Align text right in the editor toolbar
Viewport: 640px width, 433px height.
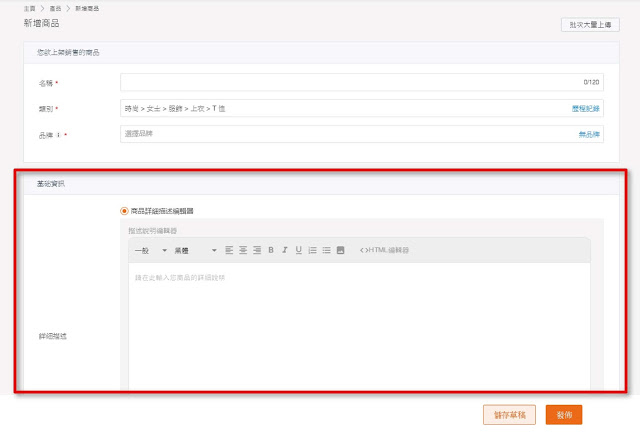257,250
